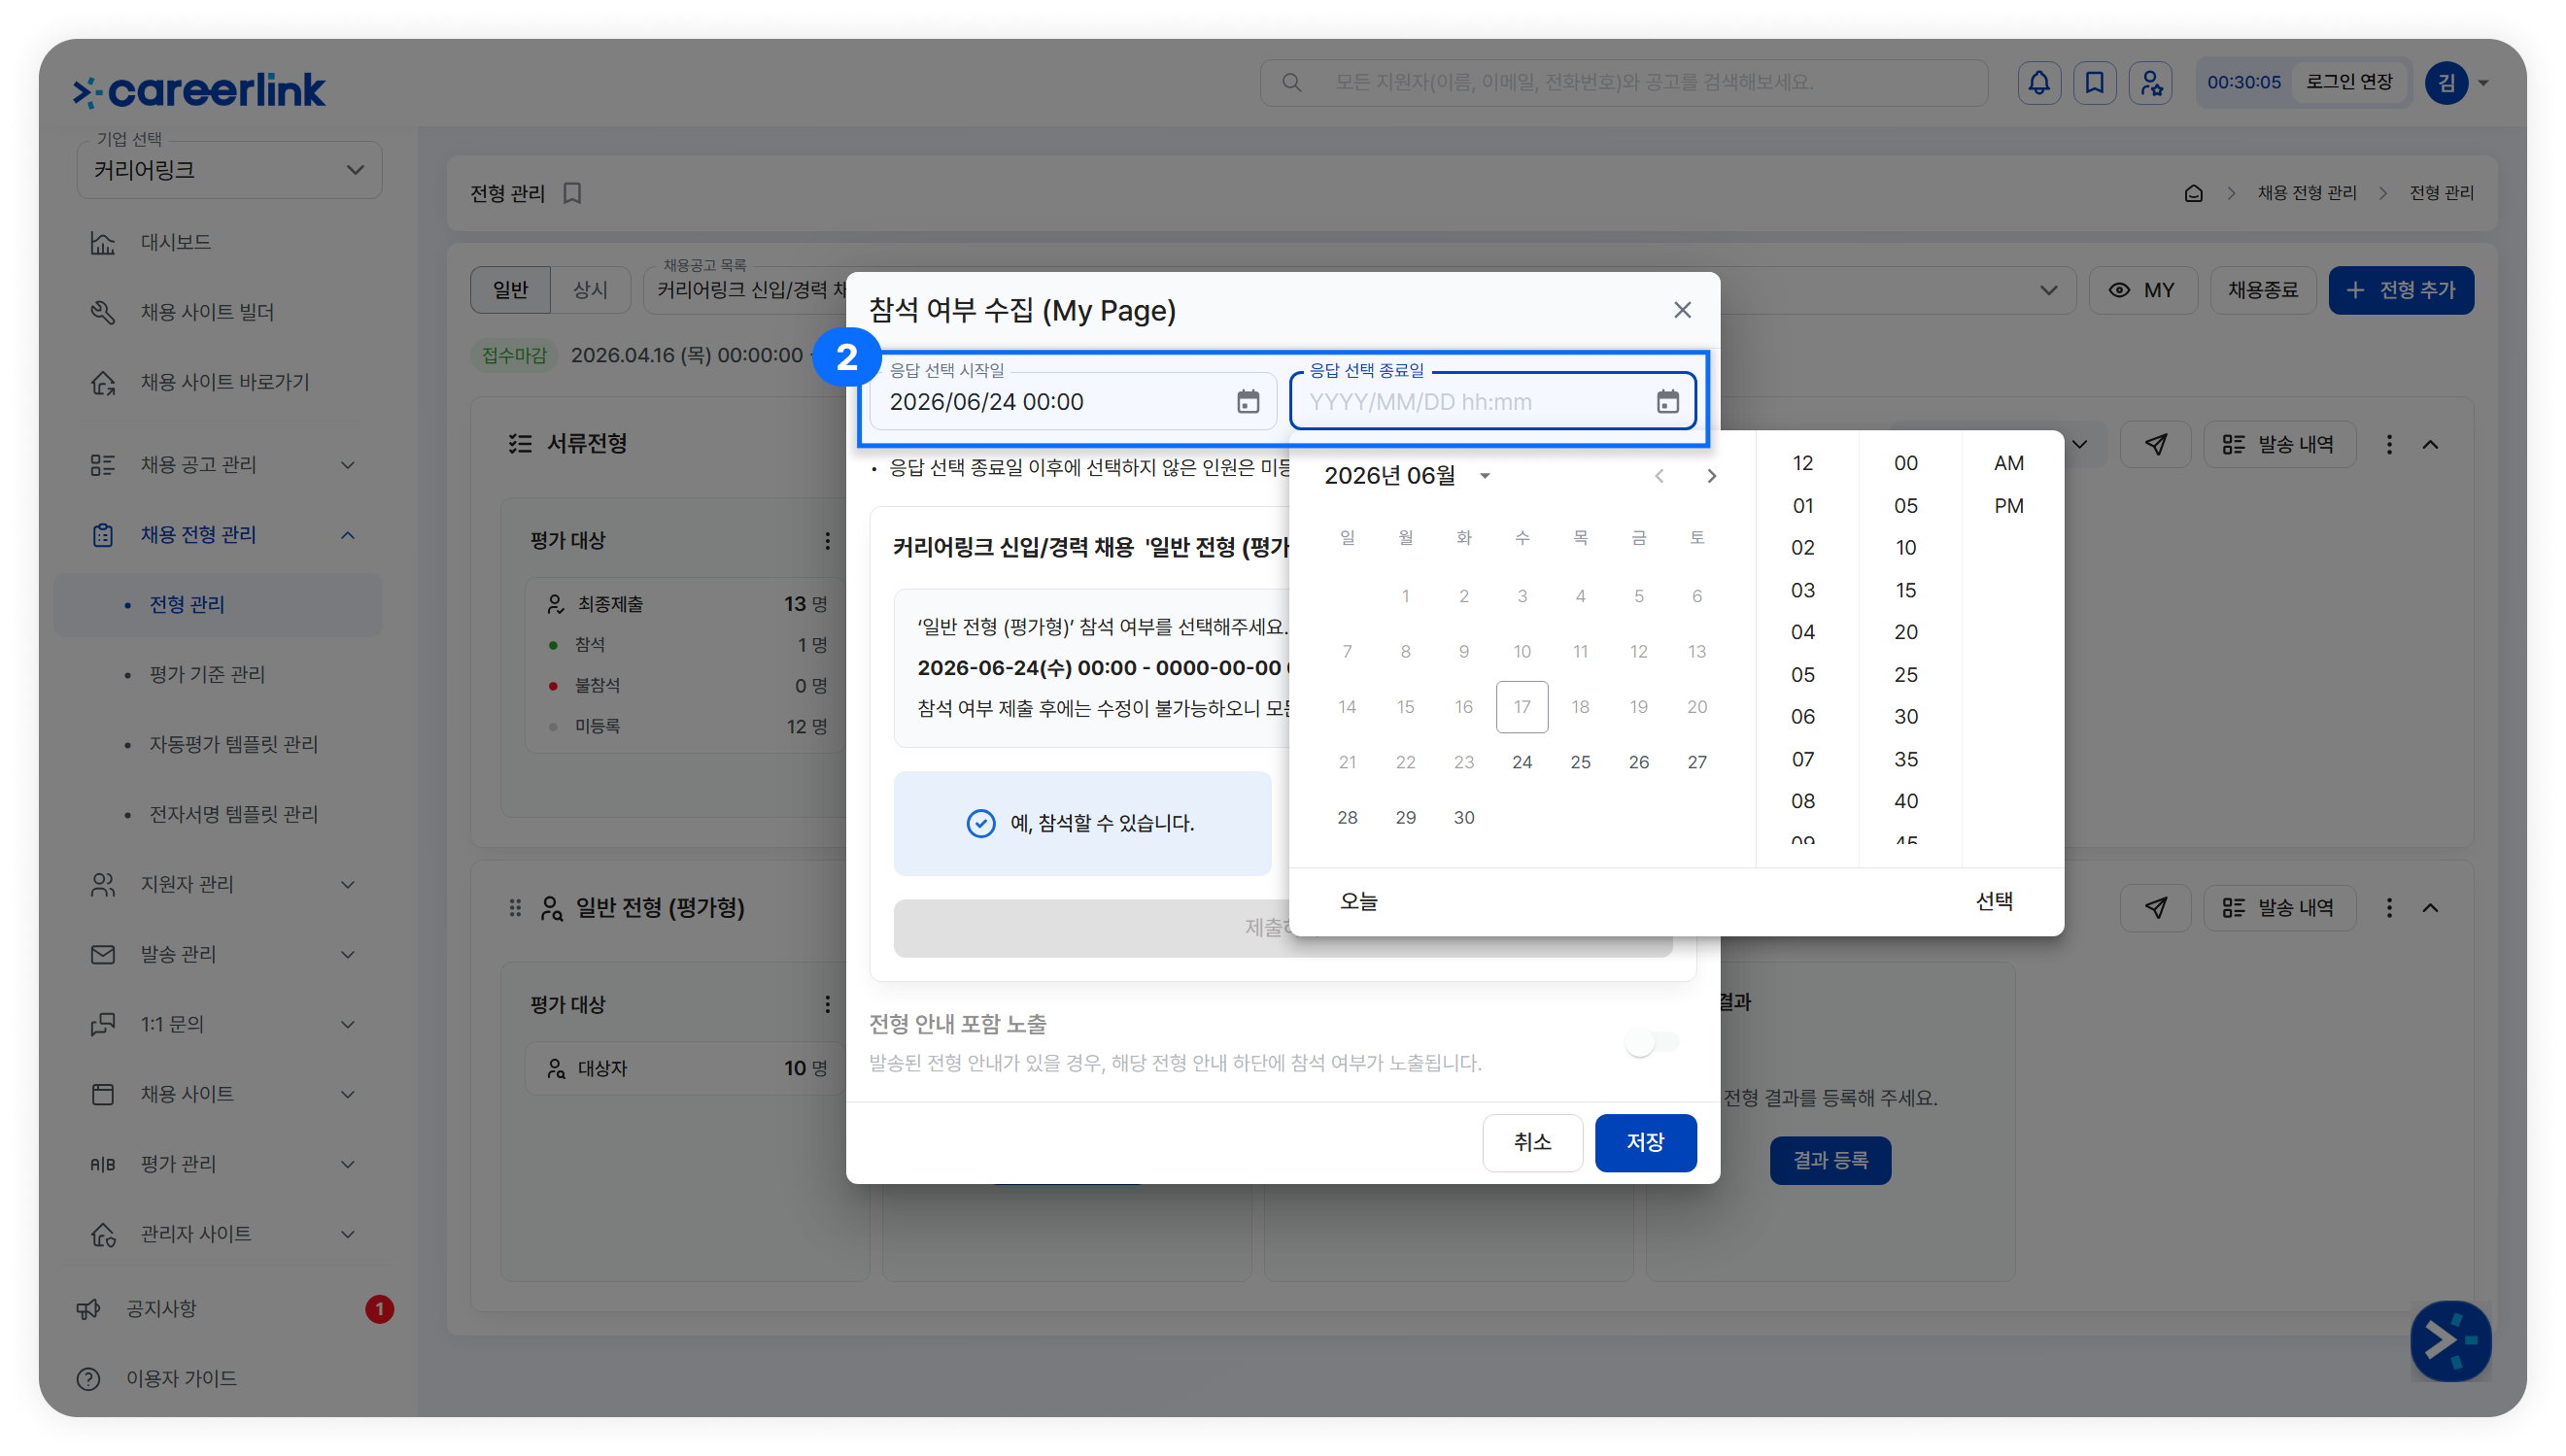Image resolution: width=2566 pixels, height=1456 pixels.
Task: Open the notifications bell icon
Action: tap(2038, 82)
